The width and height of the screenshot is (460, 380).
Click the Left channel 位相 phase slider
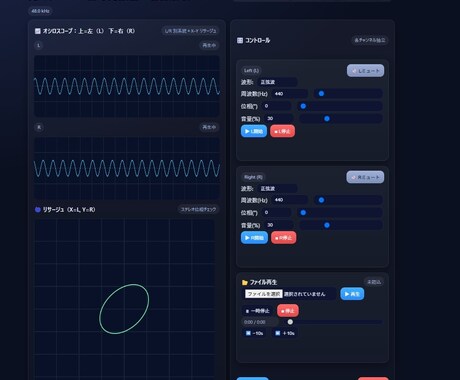[x=340, y=106]
